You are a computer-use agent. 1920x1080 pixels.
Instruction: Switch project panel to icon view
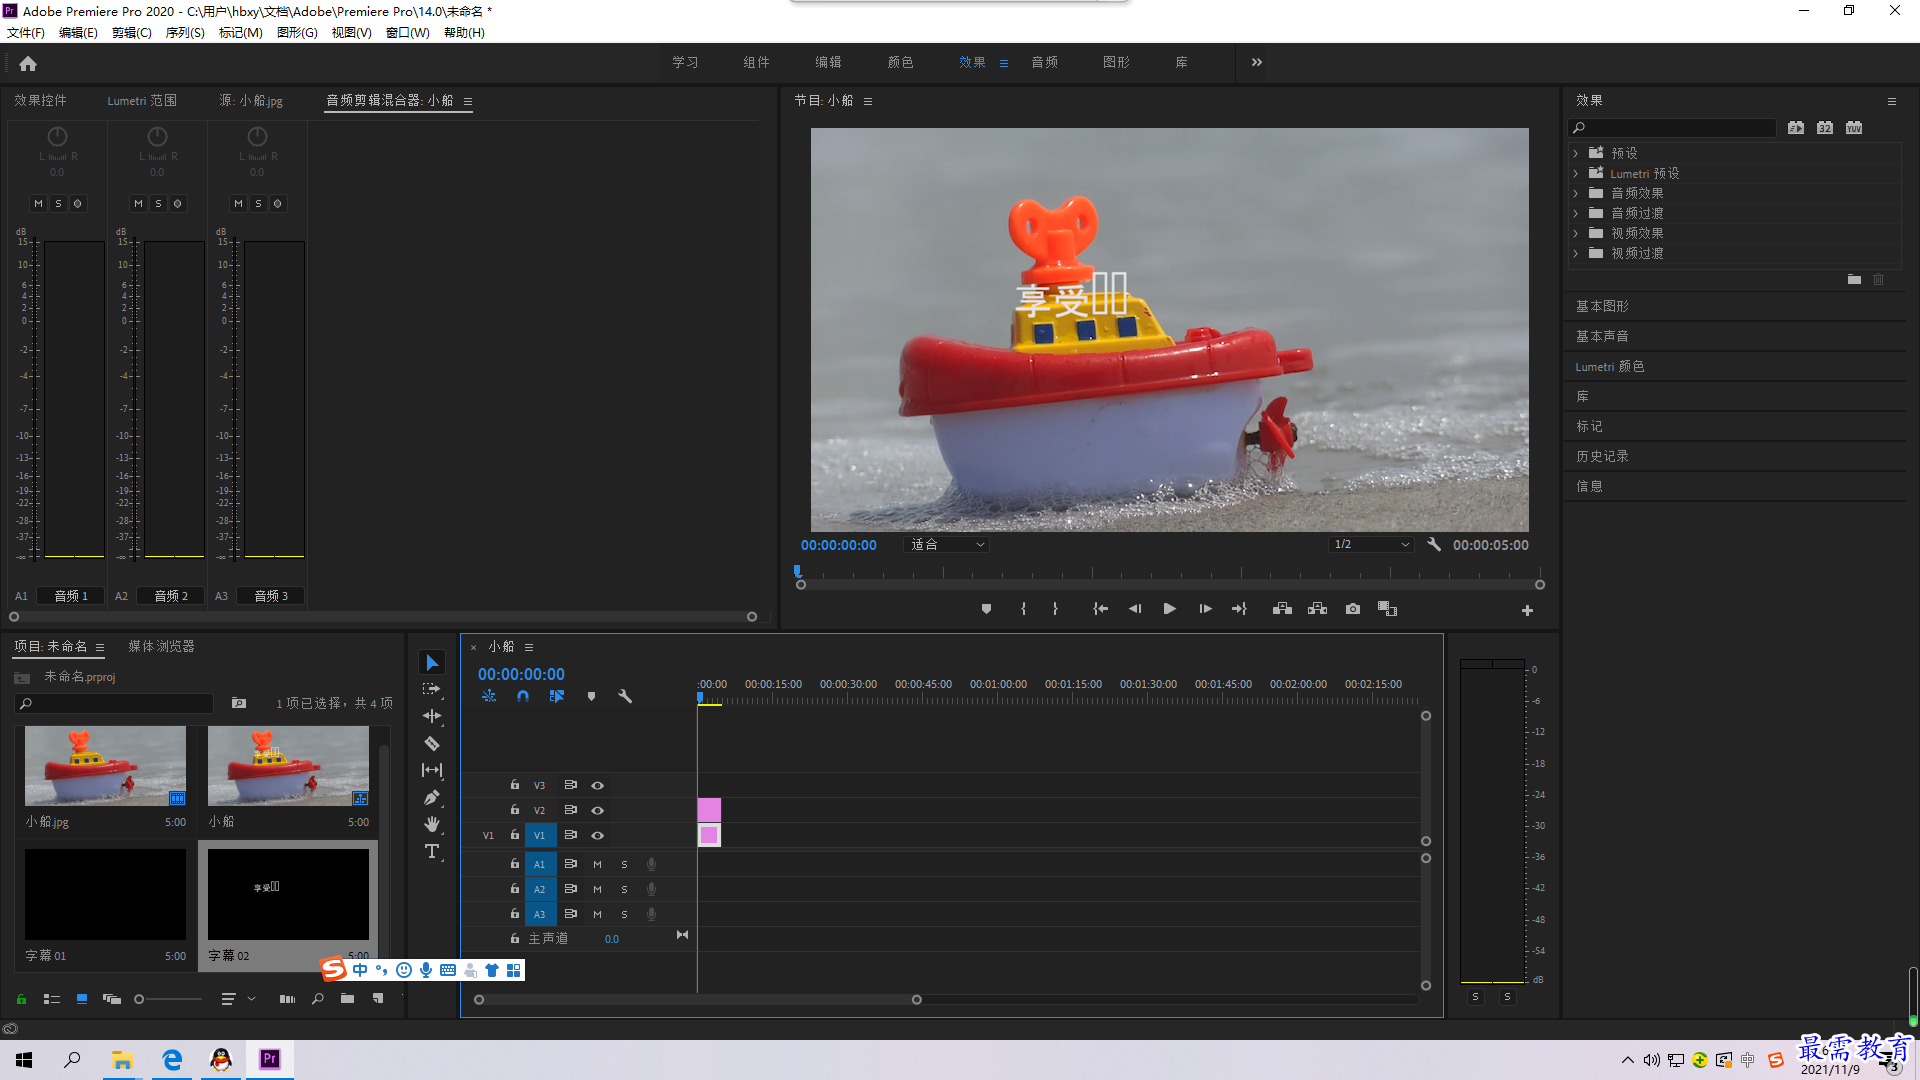[82, 998]
